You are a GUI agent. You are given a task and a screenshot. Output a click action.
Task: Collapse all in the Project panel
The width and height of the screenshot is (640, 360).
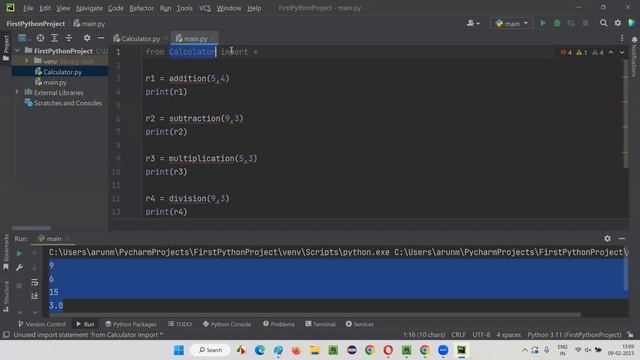[69, 38]
